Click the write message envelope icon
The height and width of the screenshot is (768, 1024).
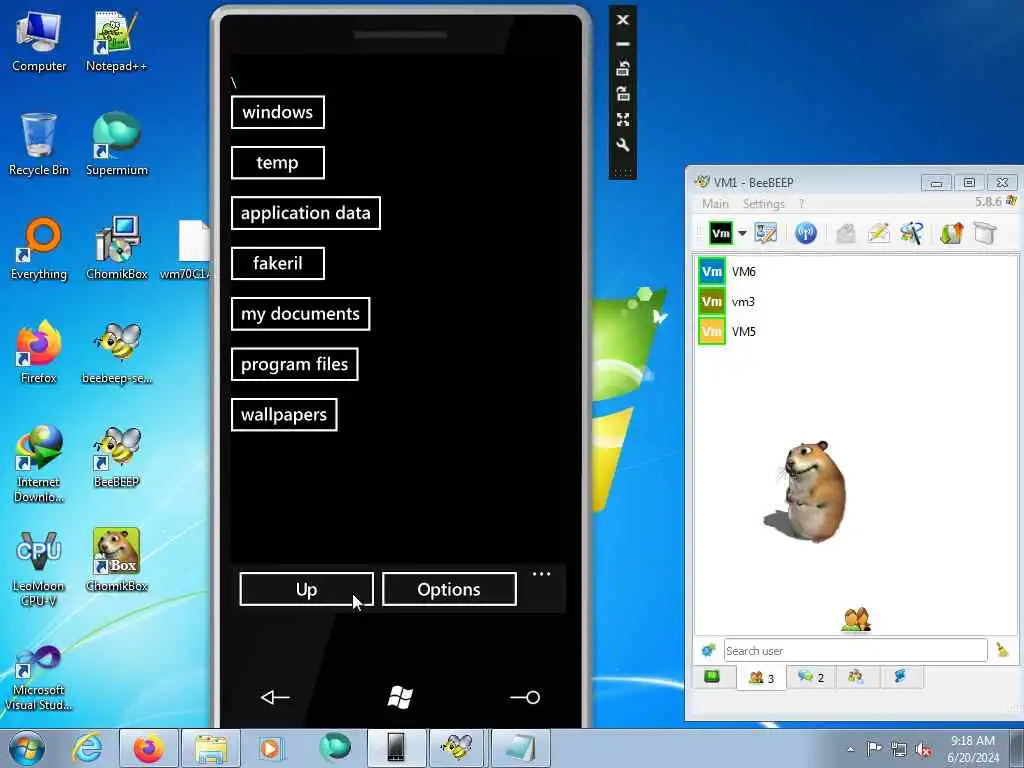tap(878, 233)
